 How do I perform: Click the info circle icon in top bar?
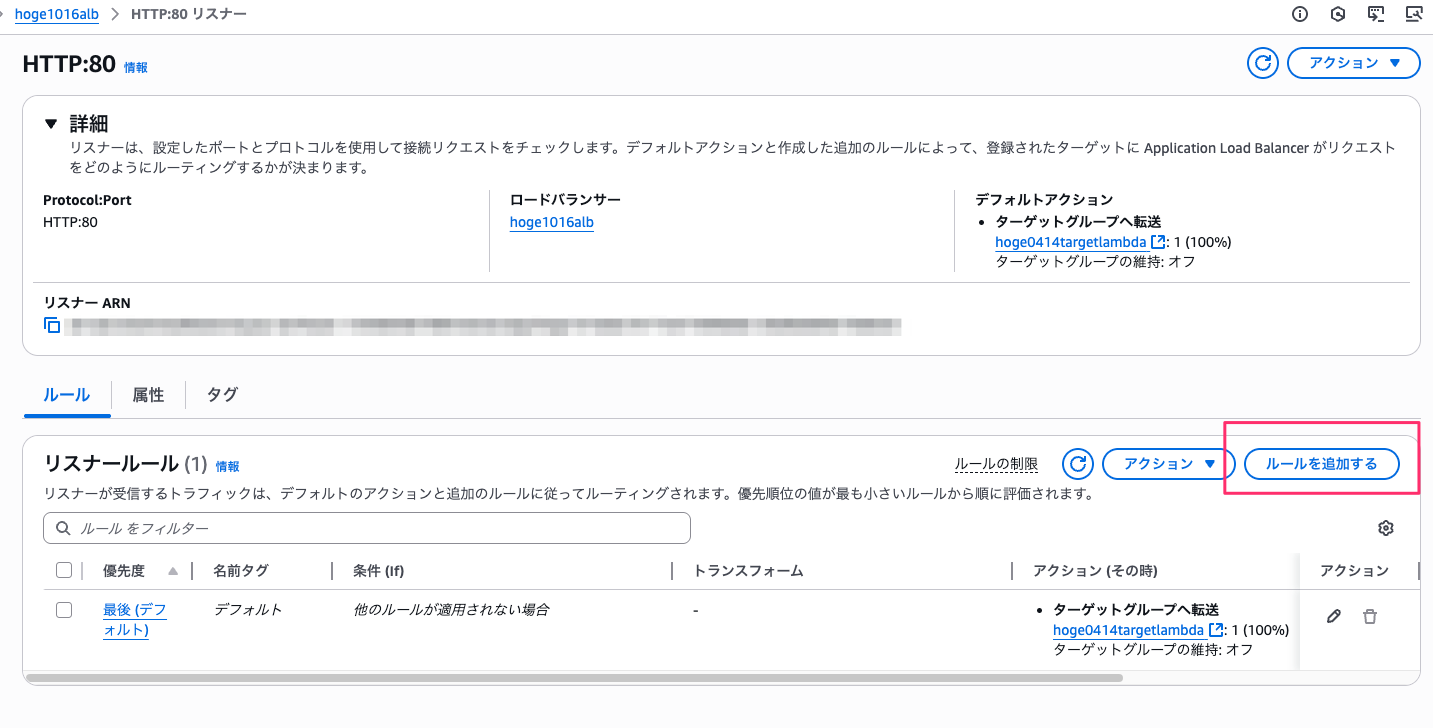point(1300,14)
